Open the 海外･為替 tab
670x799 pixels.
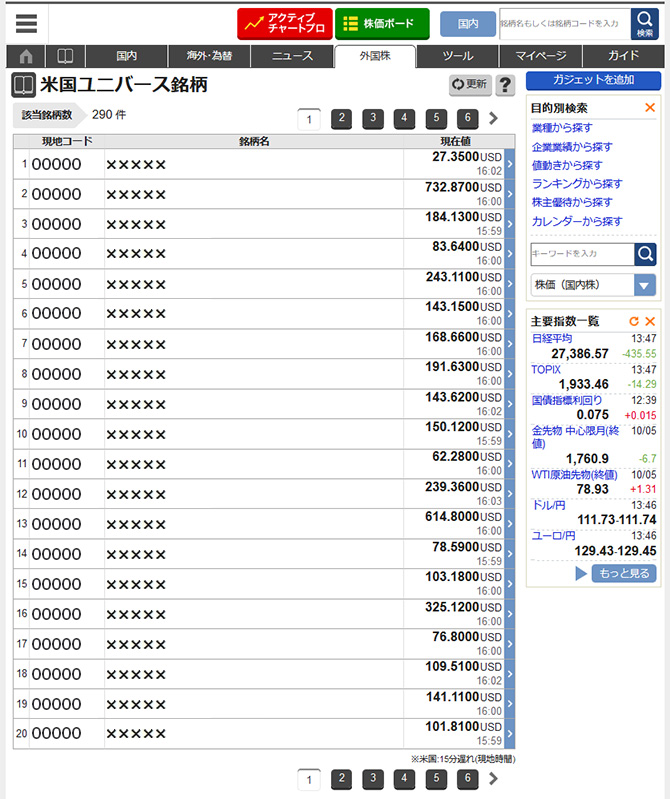[x=208, y=56]
